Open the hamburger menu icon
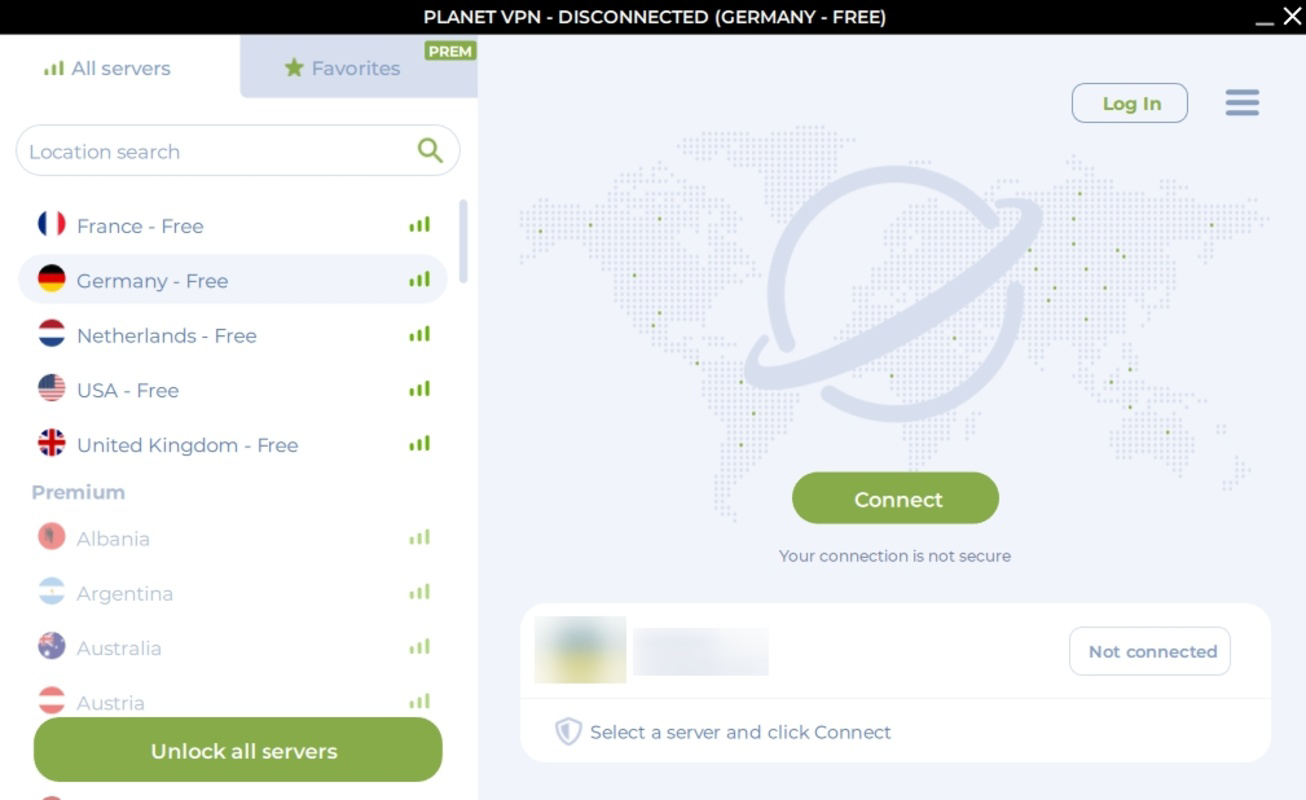 coord(1242,102)
